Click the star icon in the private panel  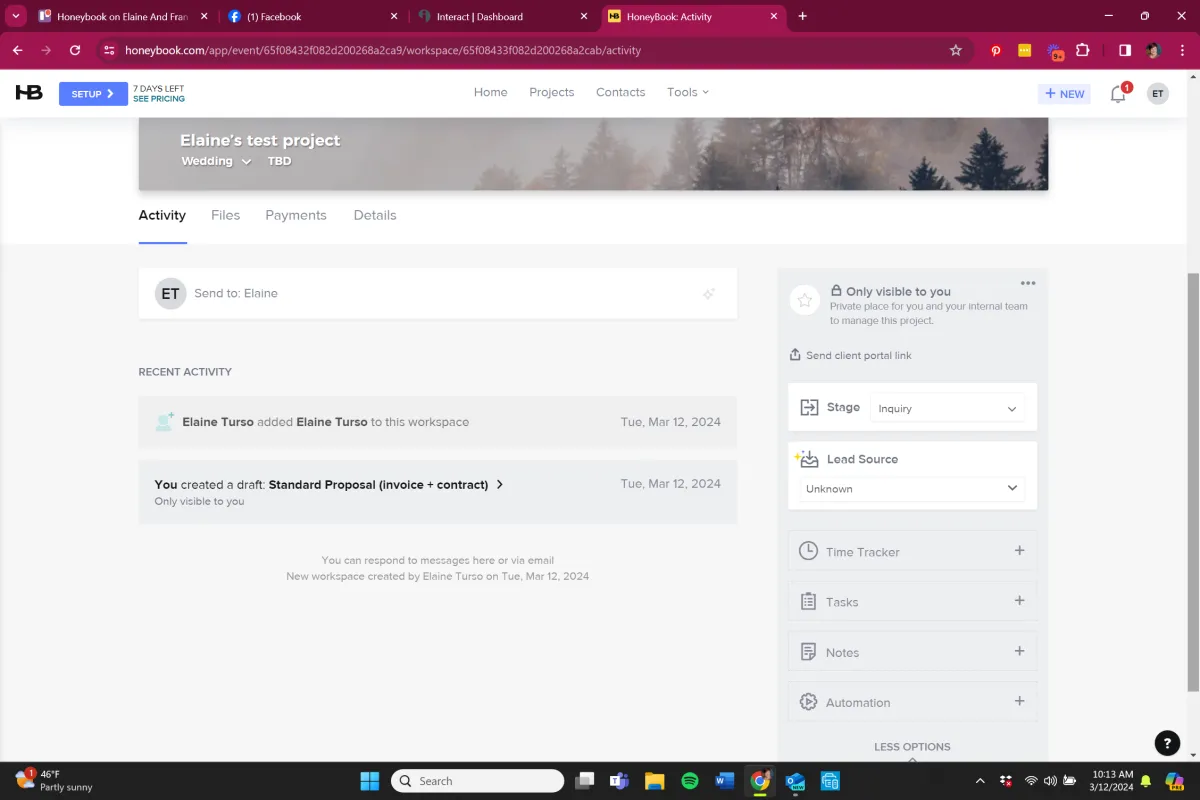[805, 300]
